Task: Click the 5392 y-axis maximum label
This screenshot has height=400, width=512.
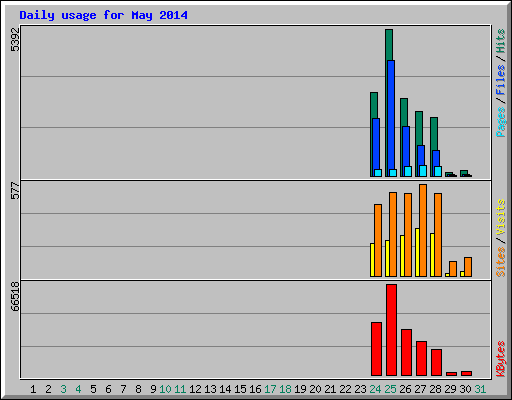Action: (x=15, y=40)
